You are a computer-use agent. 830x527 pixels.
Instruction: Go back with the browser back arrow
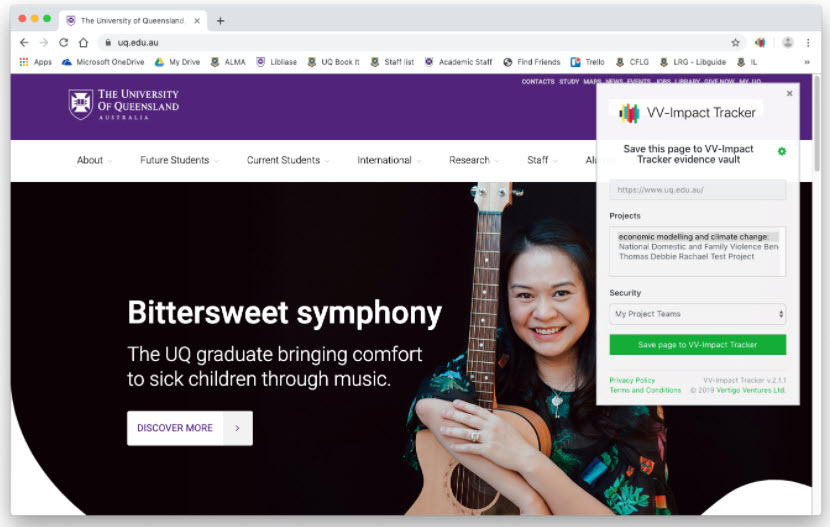point(24,42)
